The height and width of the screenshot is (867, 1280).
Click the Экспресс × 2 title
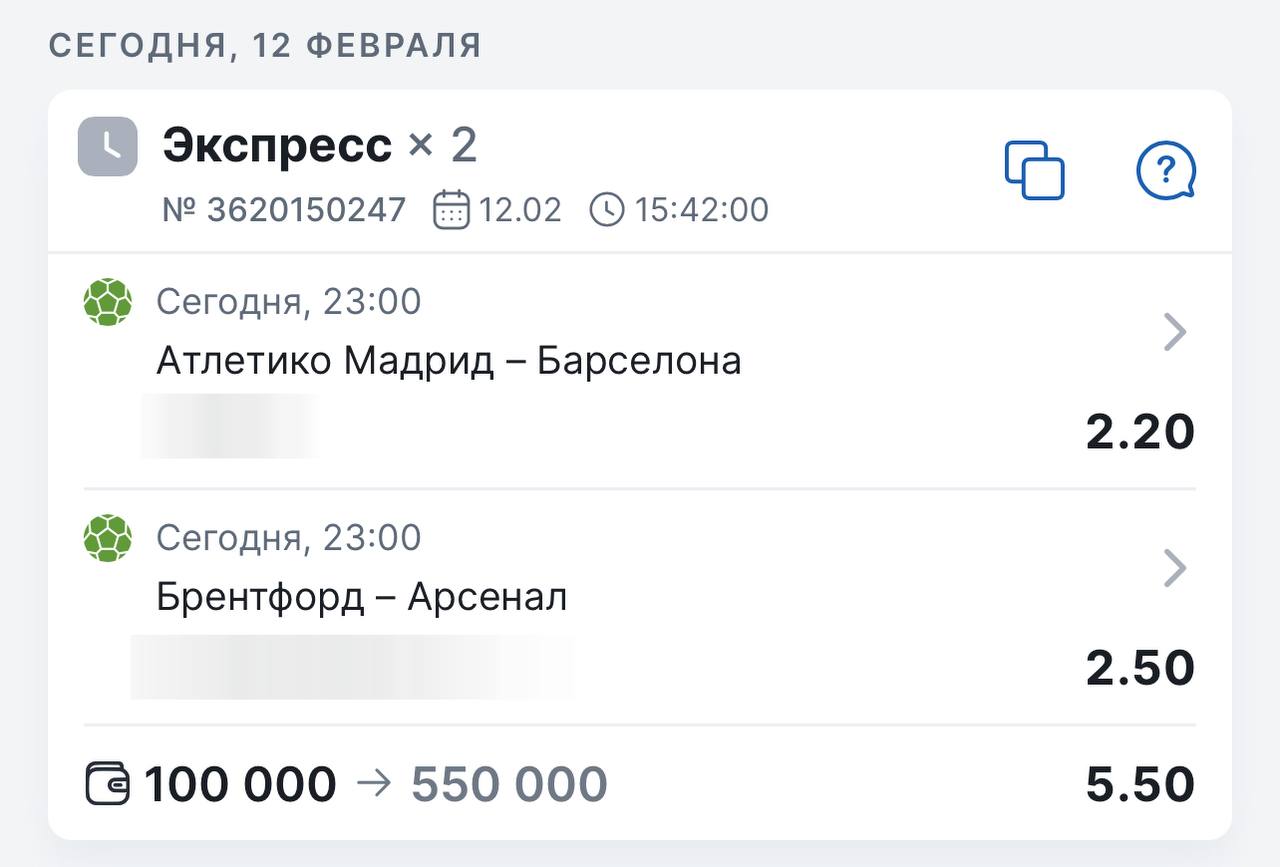(320, 147)
